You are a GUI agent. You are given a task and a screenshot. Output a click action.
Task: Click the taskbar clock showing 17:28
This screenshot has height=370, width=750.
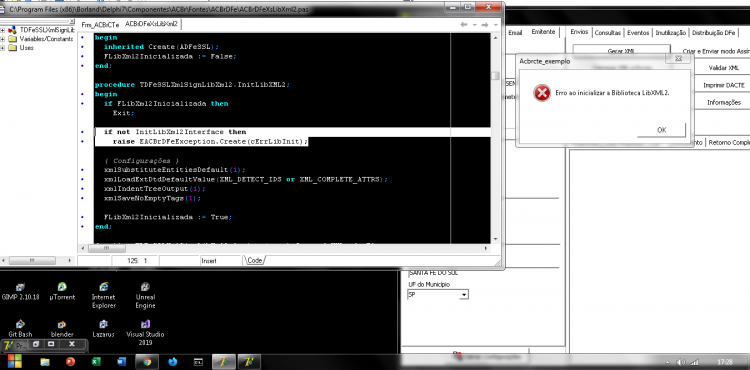(725, 362)
